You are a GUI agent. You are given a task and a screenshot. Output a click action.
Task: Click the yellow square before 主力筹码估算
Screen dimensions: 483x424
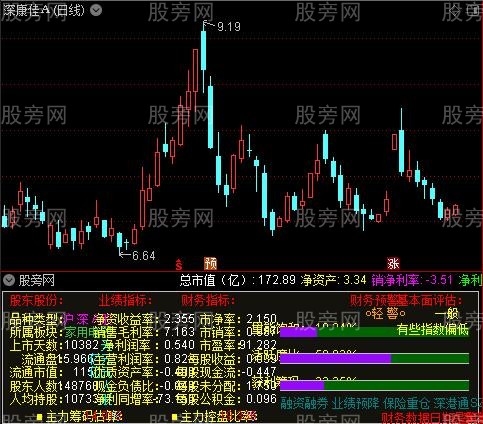click(x=40, y=417)
